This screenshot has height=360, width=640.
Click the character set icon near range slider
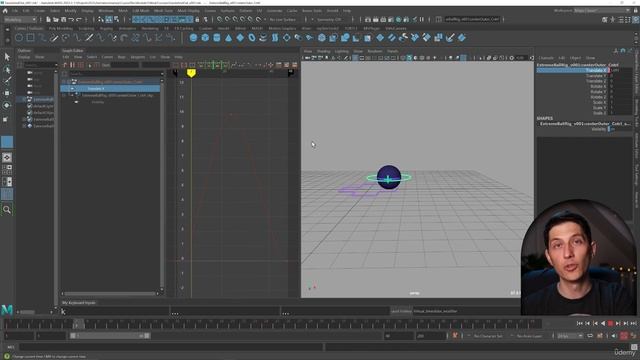[455, 336]
